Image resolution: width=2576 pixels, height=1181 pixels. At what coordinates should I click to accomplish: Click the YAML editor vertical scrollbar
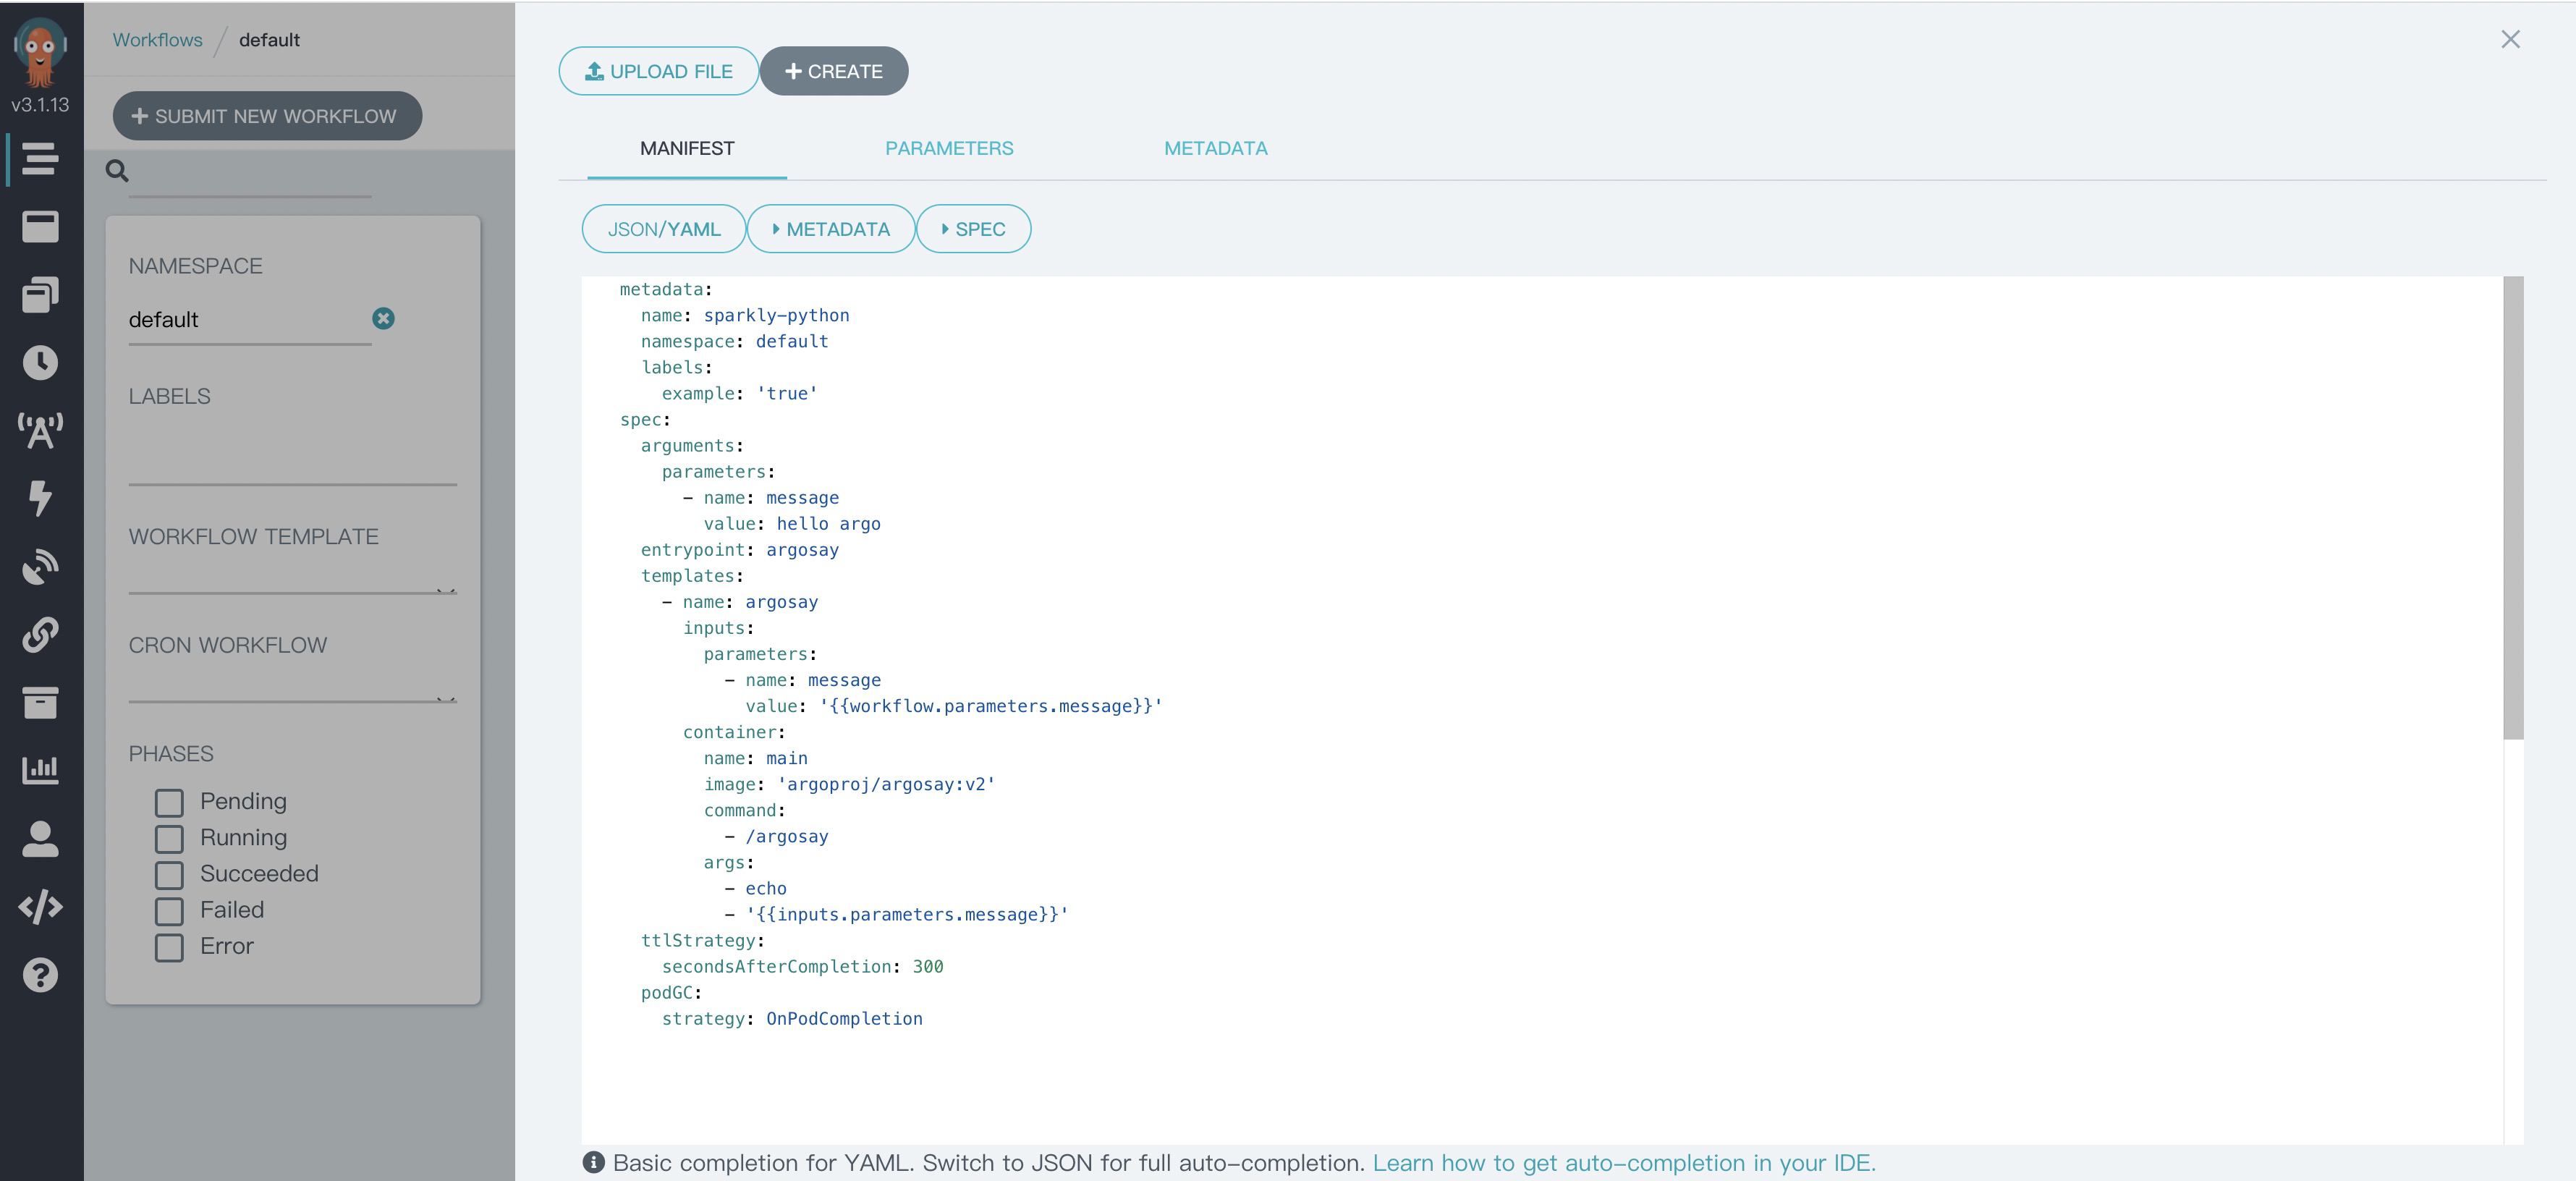tap(2512, 508)
